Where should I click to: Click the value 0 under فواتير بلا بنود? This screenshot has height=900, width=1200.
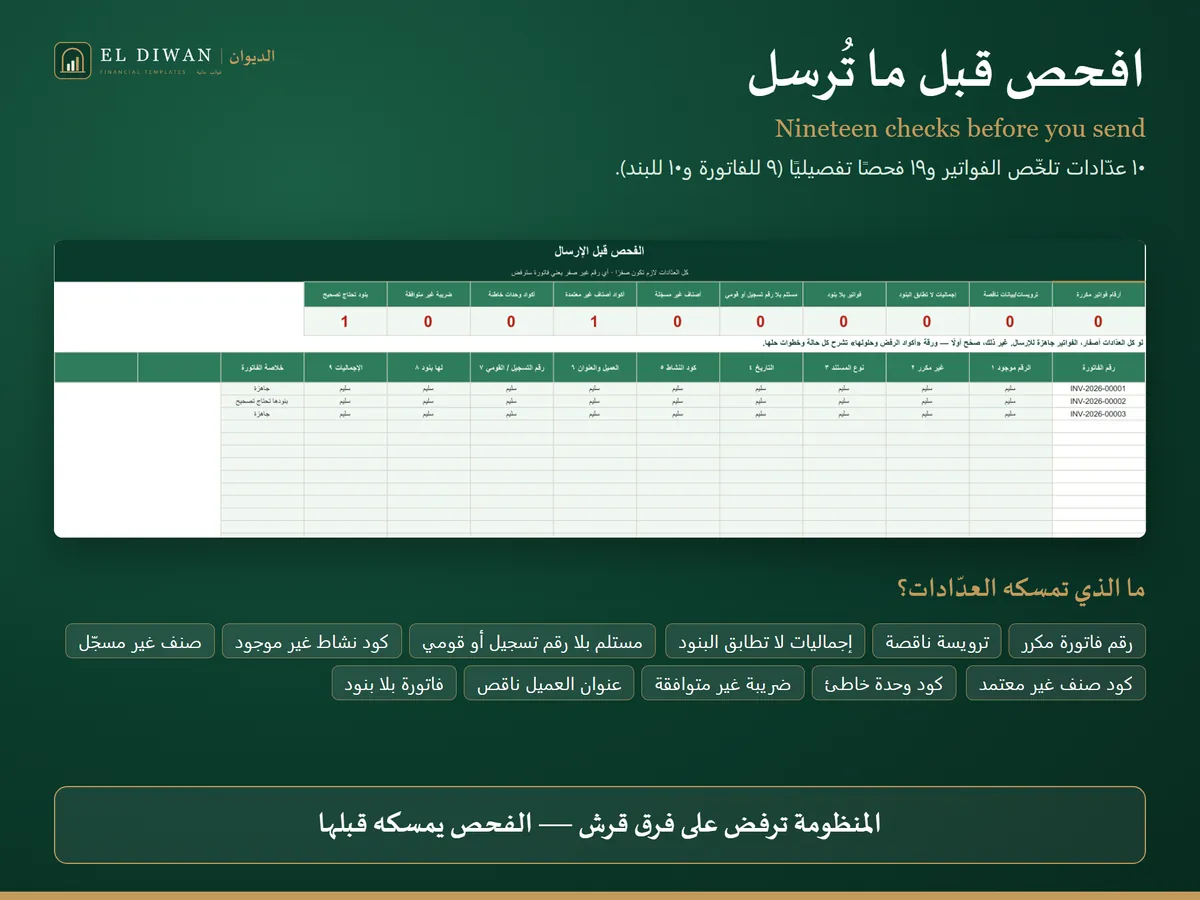pos(844,322)
